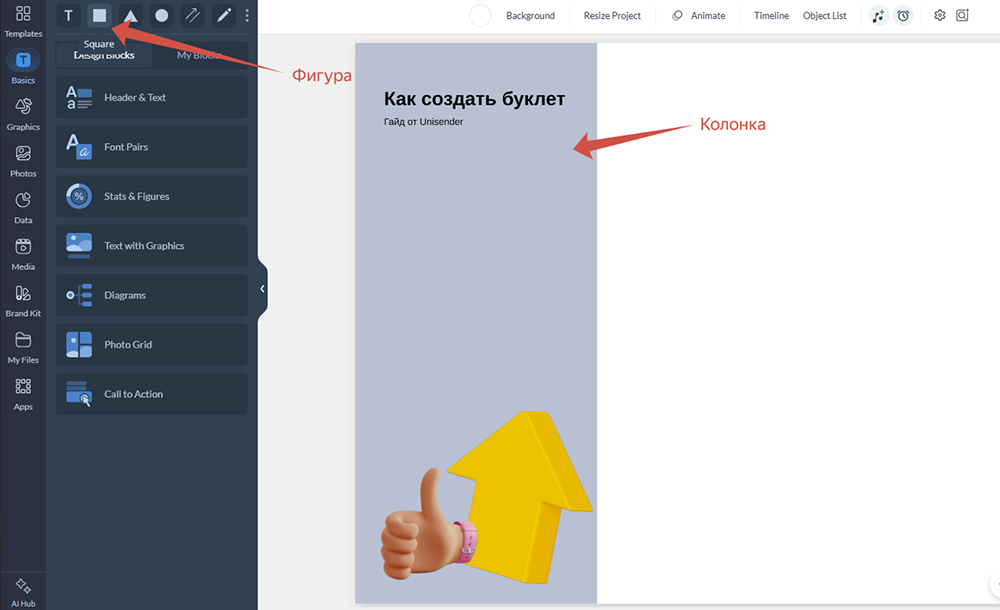Switch to the Design Blocks tab
This screenshot has width=1000, height=610.
pyautogui.click(x=104, y=56)
